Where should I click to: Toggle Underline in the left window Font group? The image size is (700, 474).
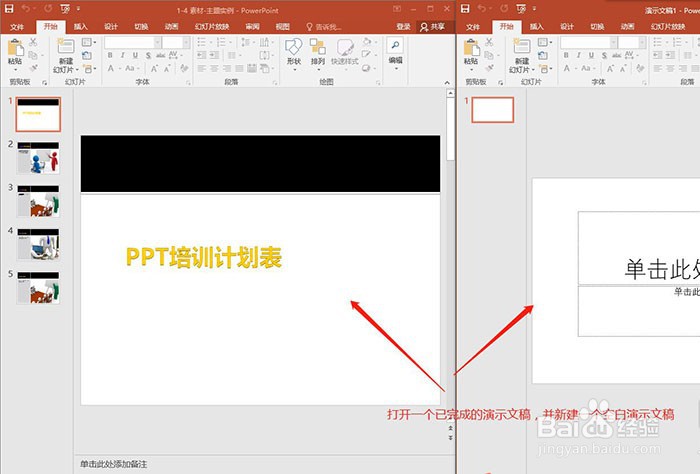click(135, 55)
